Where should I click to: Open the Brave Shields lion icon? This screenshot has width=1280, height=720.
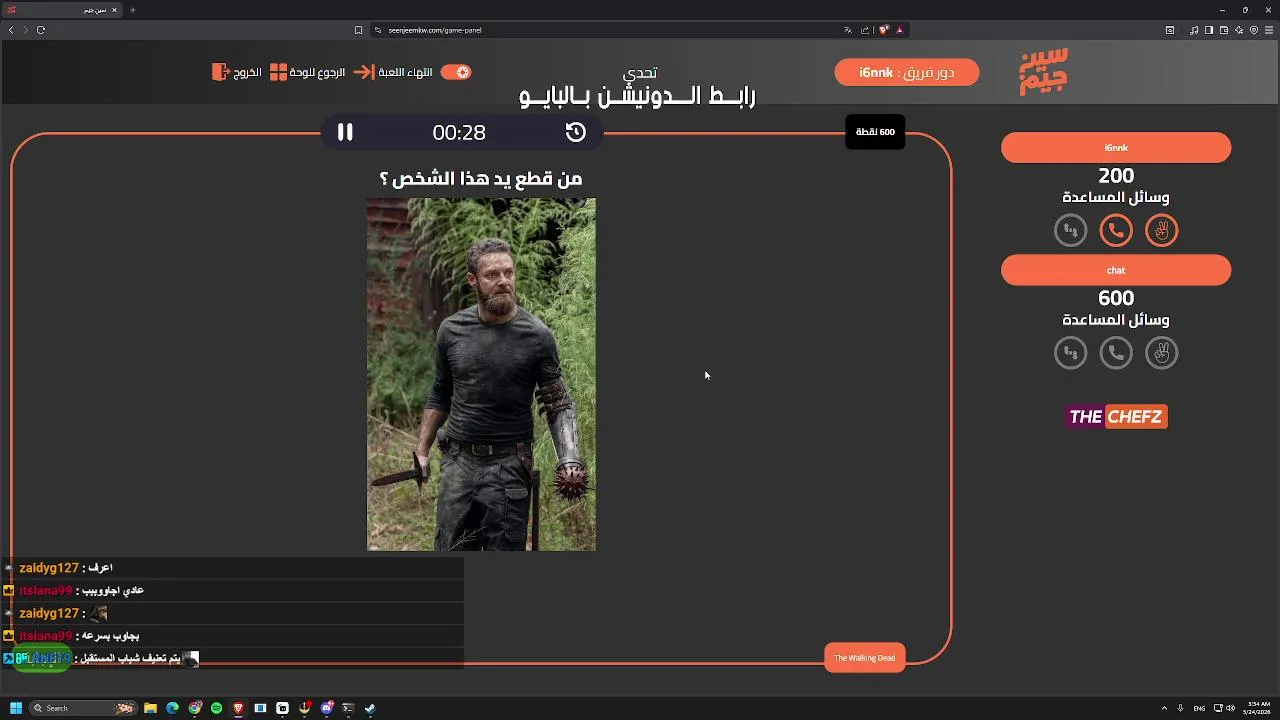[x=883, y=30]
